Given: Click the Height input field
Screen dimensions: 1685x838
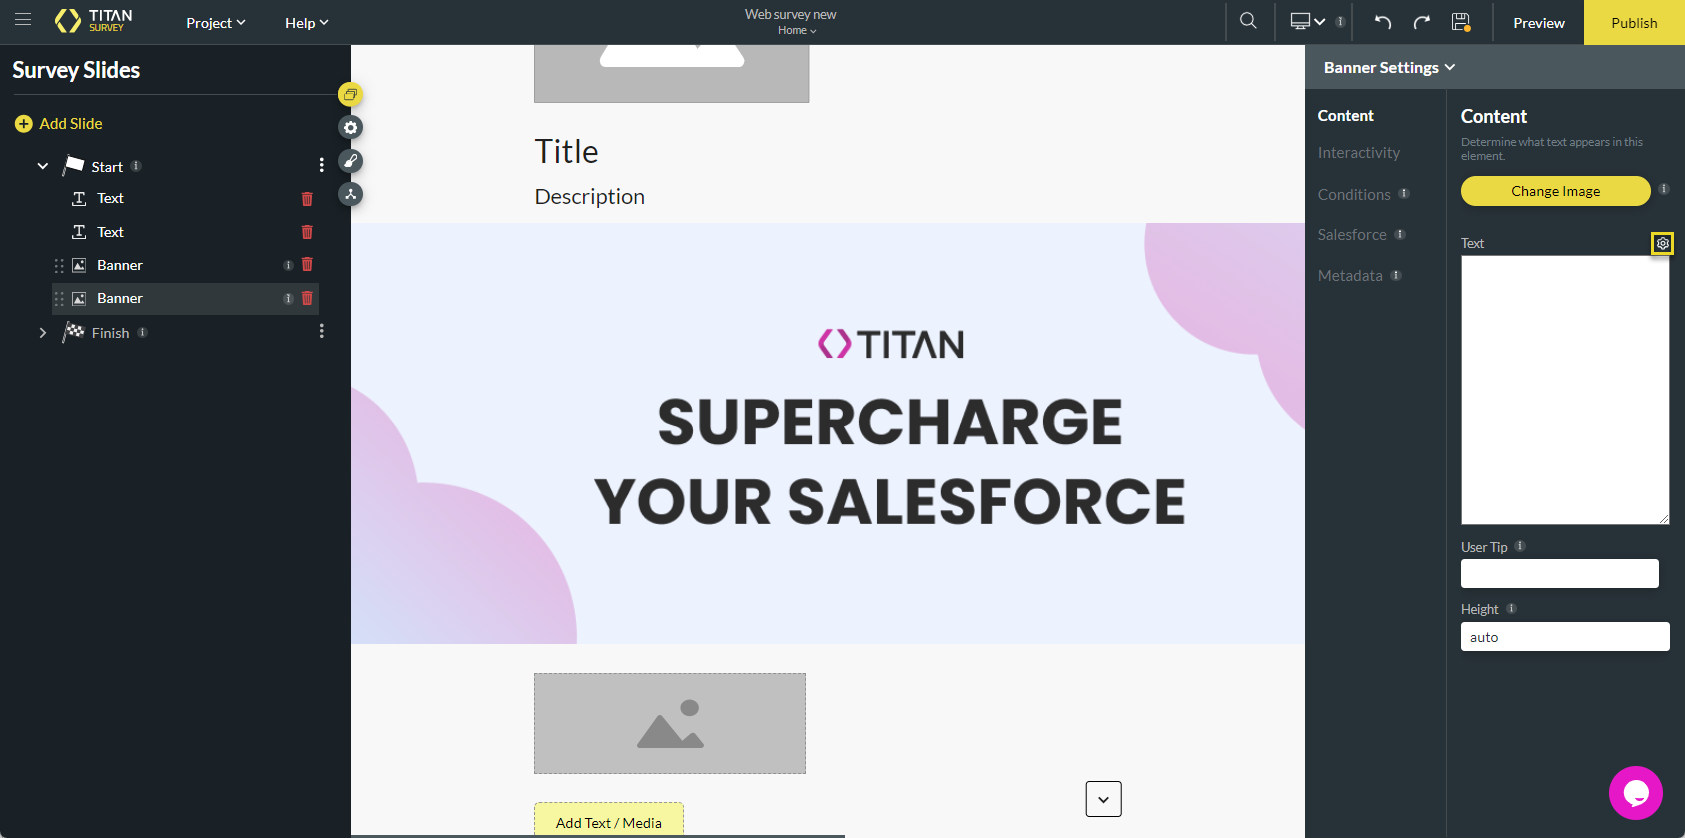Looking at the screenshot, I should (x=1564, y=637).
